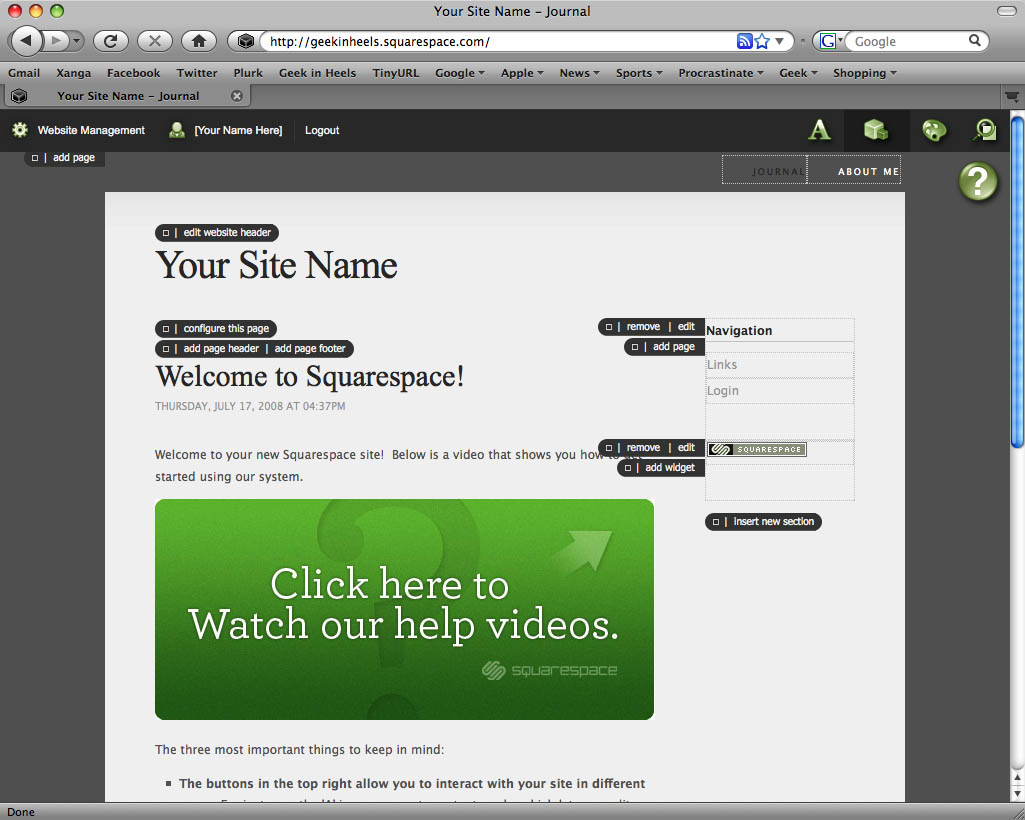This screenshot has height=820, width=1025.
Task: Open the Xanga bookmark
Action: 73,73
